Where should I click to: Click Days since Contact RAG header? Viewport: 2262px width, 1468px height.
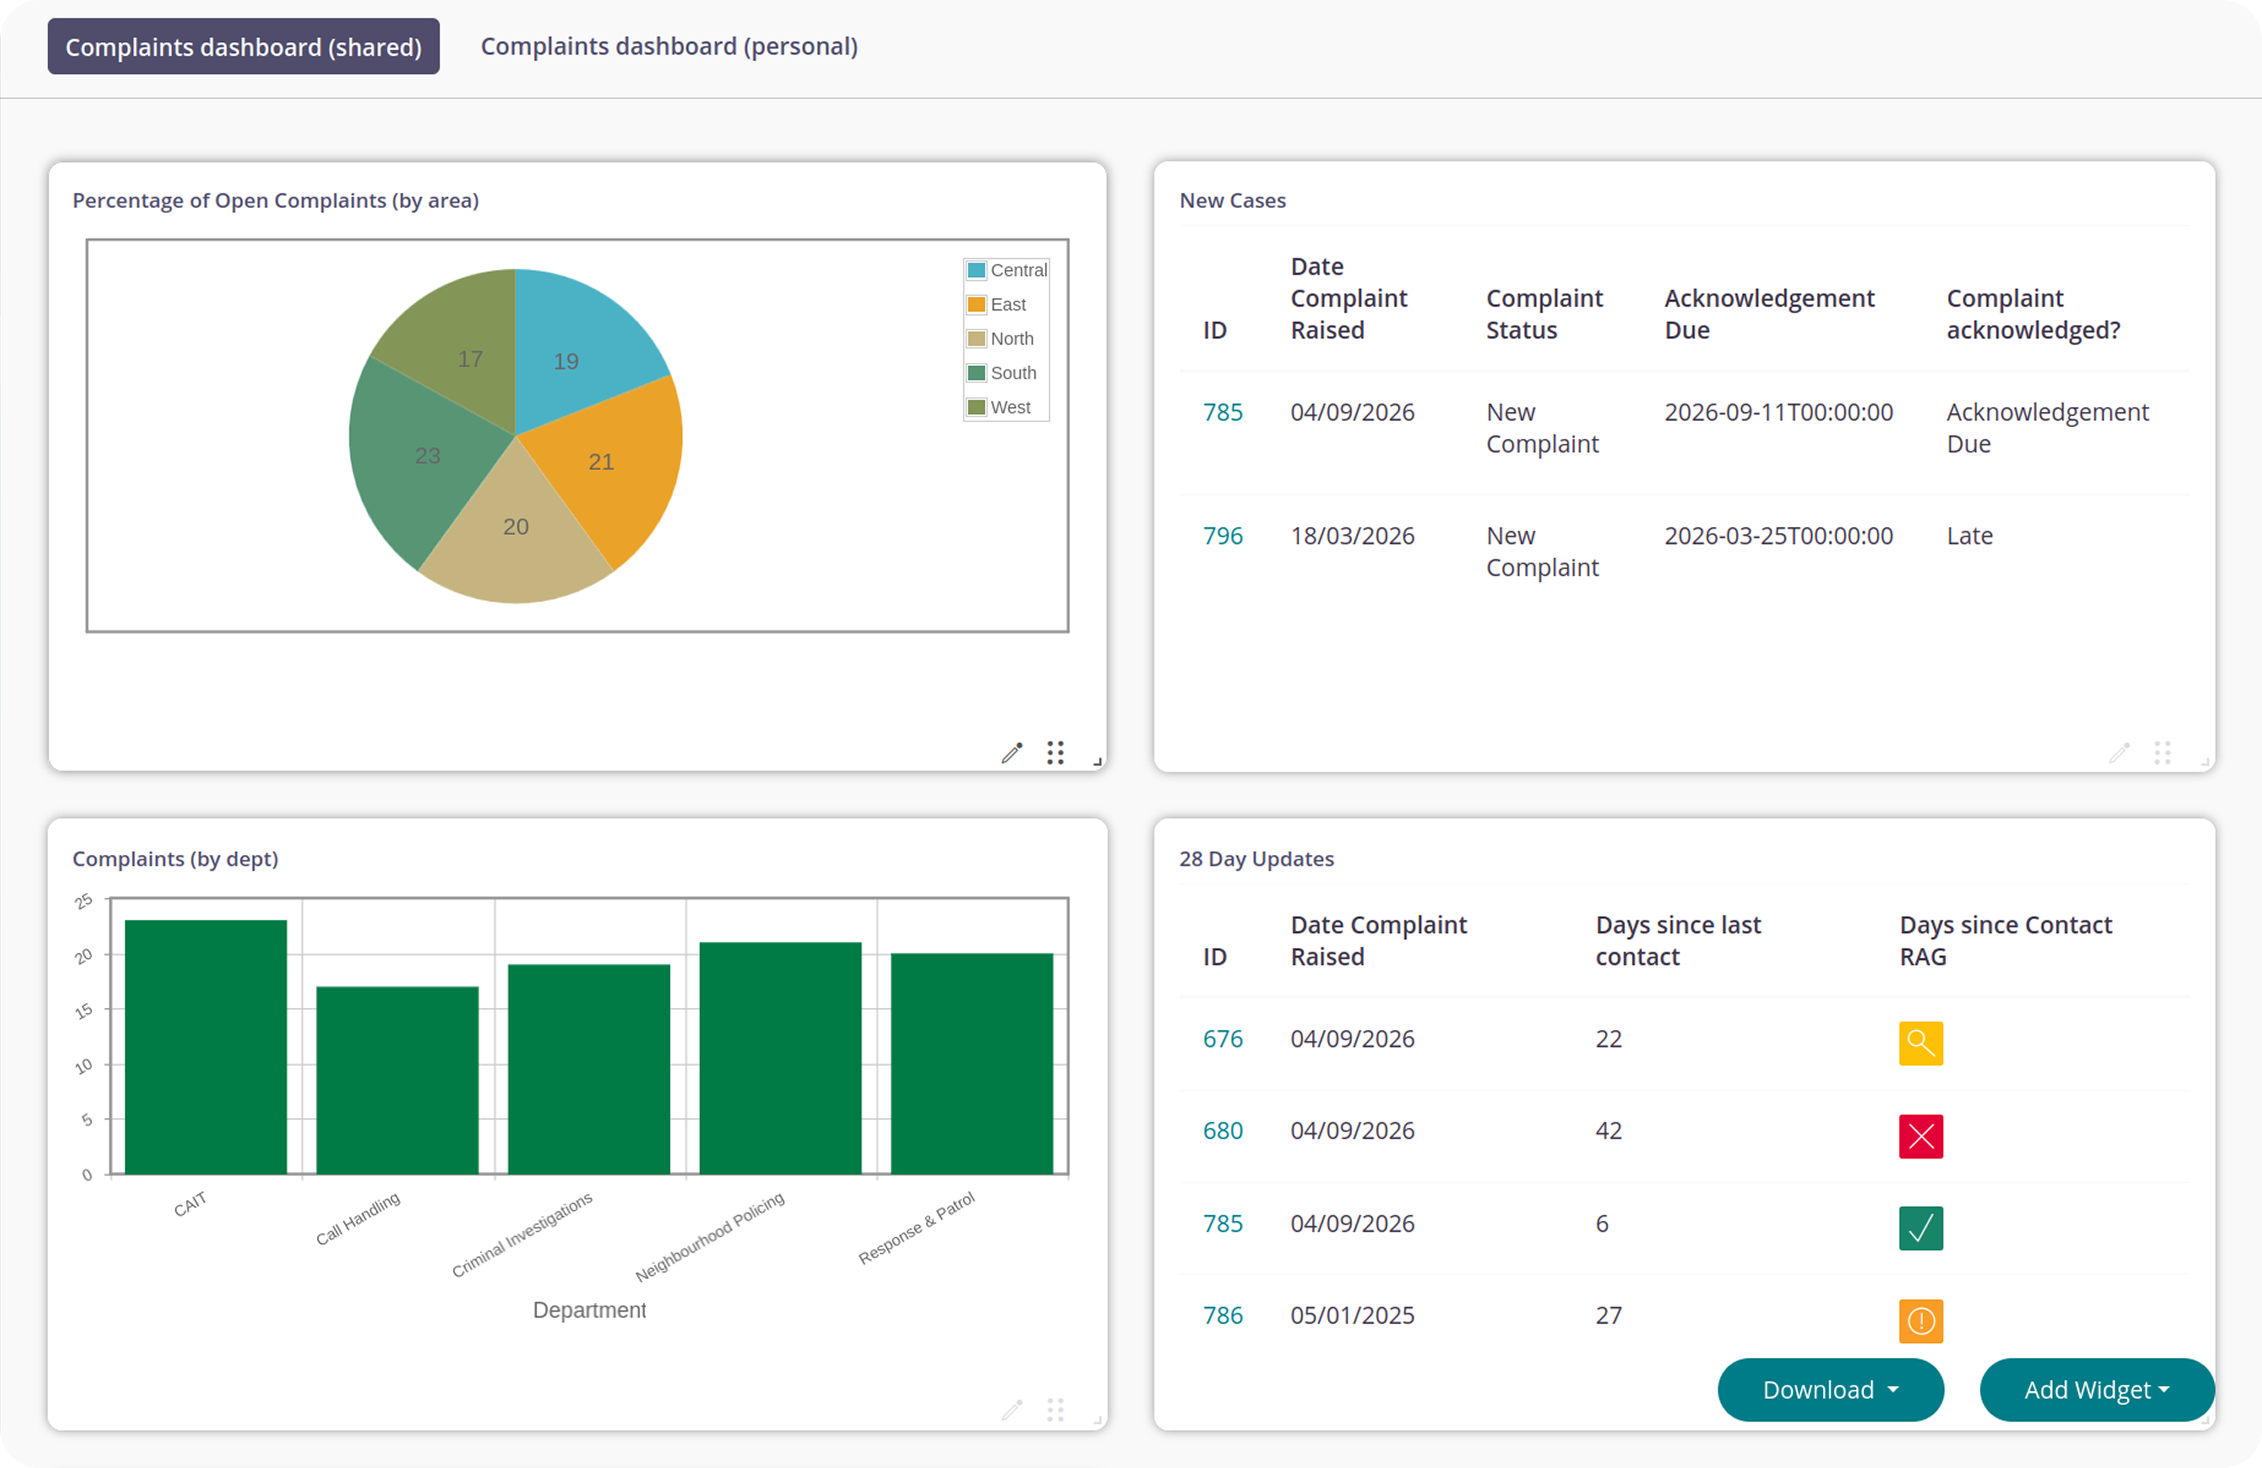point(2005,940)
